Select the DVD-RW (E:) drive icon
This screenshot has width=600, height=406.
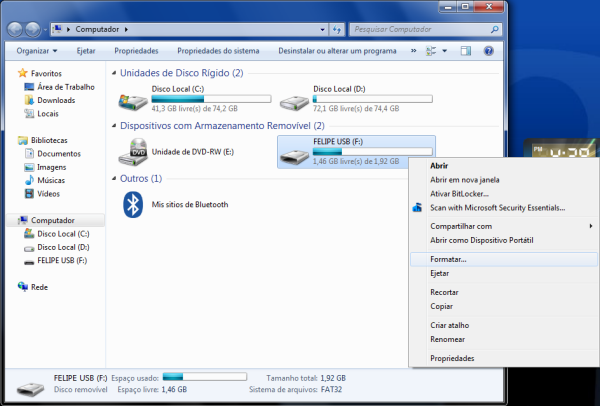coord(133,151)
